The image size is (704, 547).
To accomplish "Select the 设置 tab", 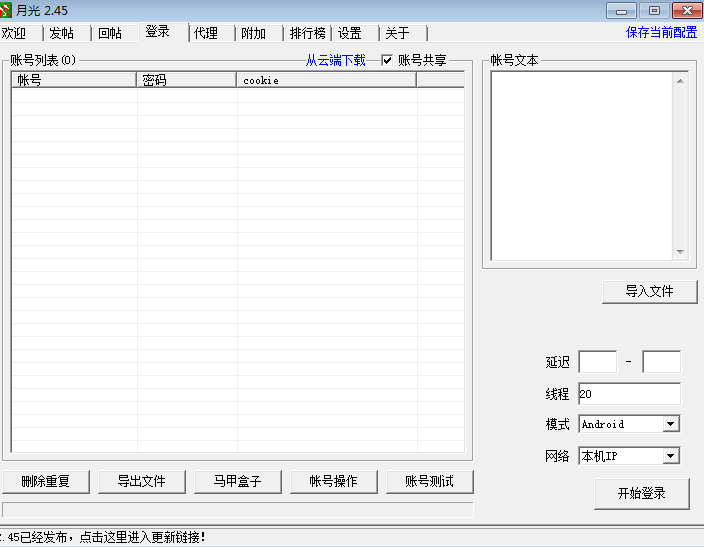I will pos(350,33).
